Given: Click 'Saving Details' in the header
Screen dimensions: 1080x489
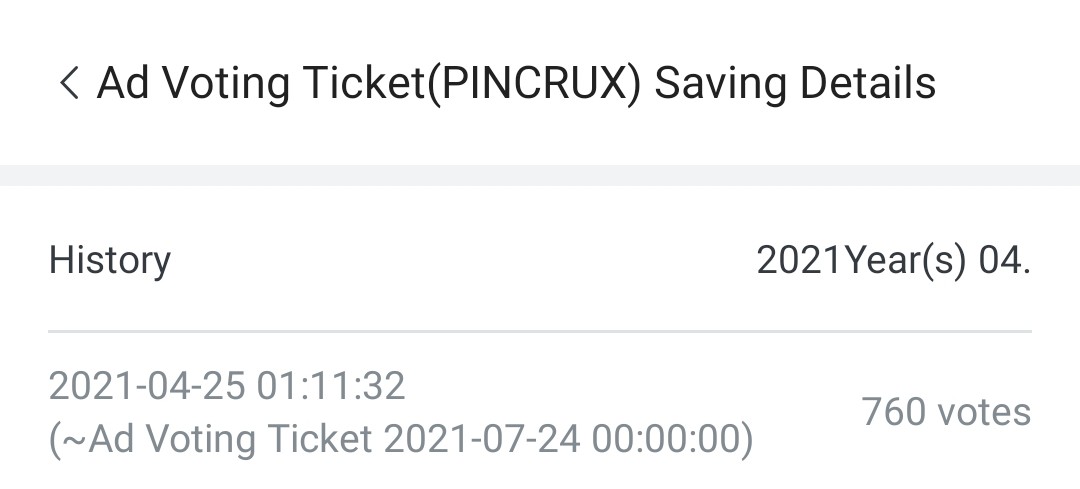Looking at the screenshot, I should (x=795, y=83).
